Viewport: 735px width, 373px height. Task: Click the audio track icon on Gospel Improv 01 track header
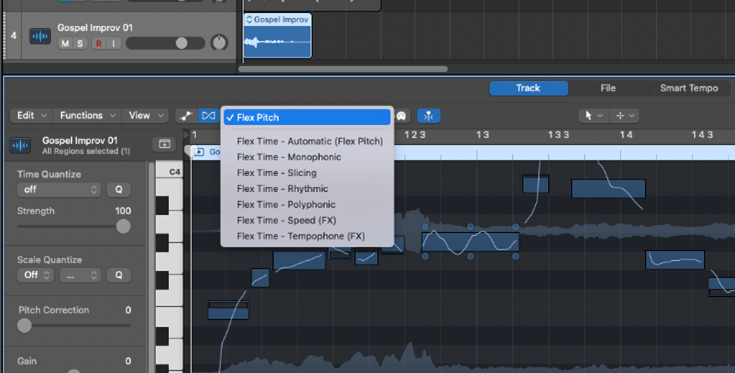click(x=40, y=37)
